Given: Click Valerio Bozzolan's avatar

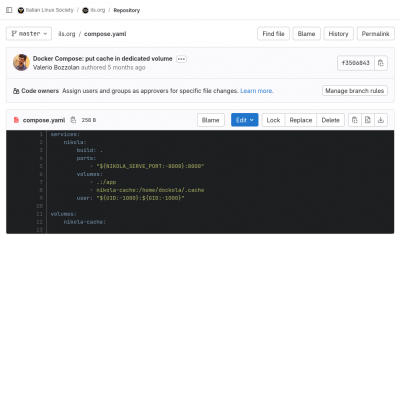Looking at the screenshot, I should click(21, 63).
